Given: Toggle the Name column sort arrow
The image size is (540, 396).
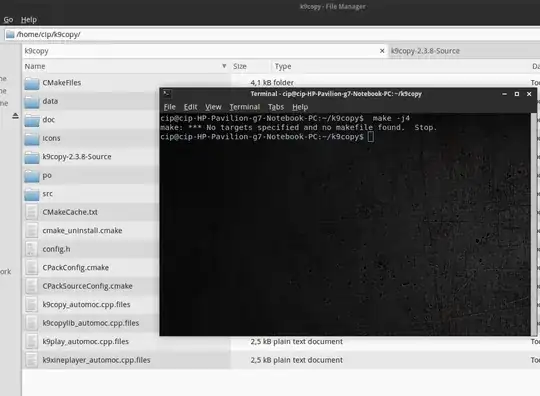Looking at the screenshot, I should tap(224, 66).
